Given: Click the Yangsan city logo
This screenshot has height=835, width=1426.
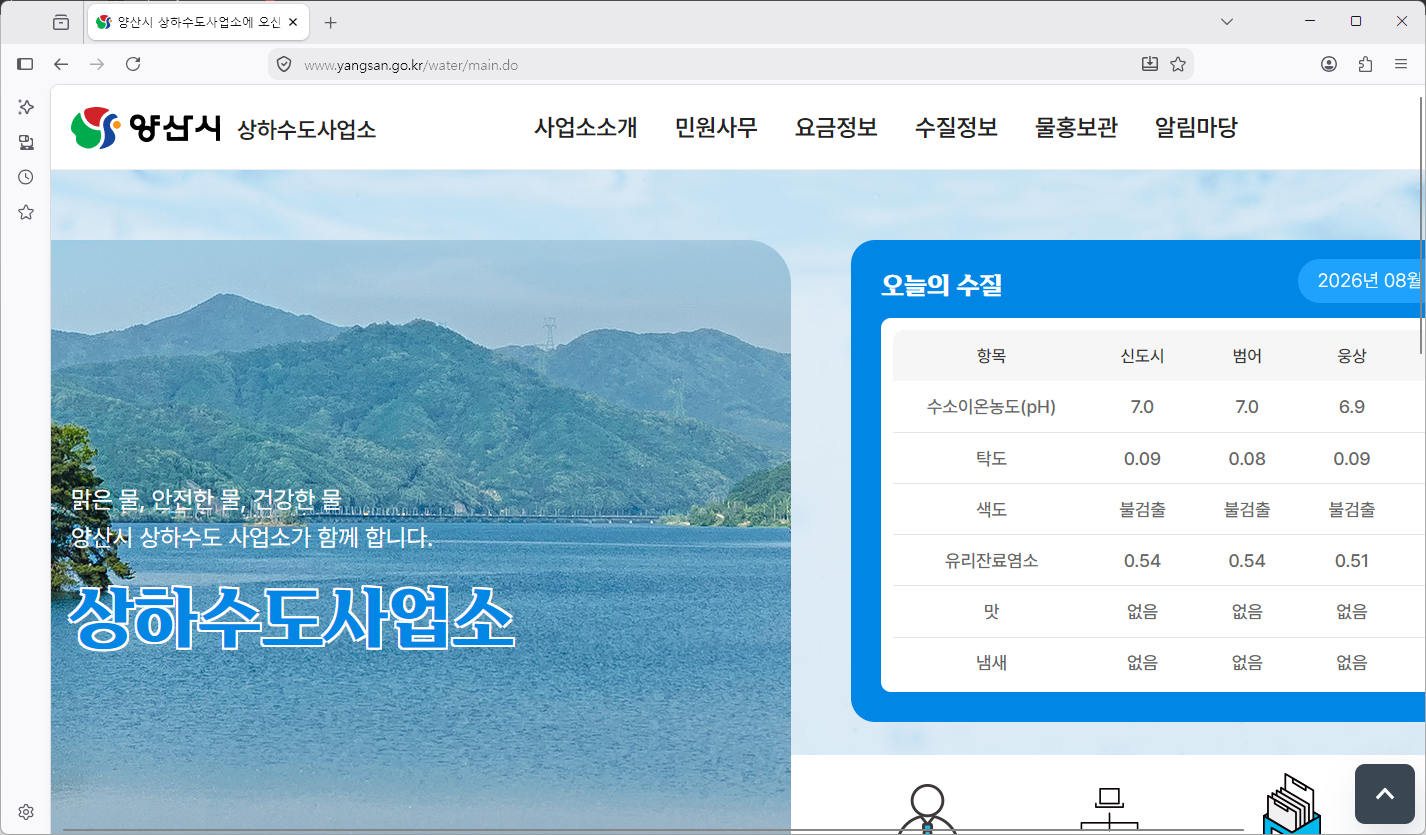Looking at the screenshot, I should click(x=146, y=128).
